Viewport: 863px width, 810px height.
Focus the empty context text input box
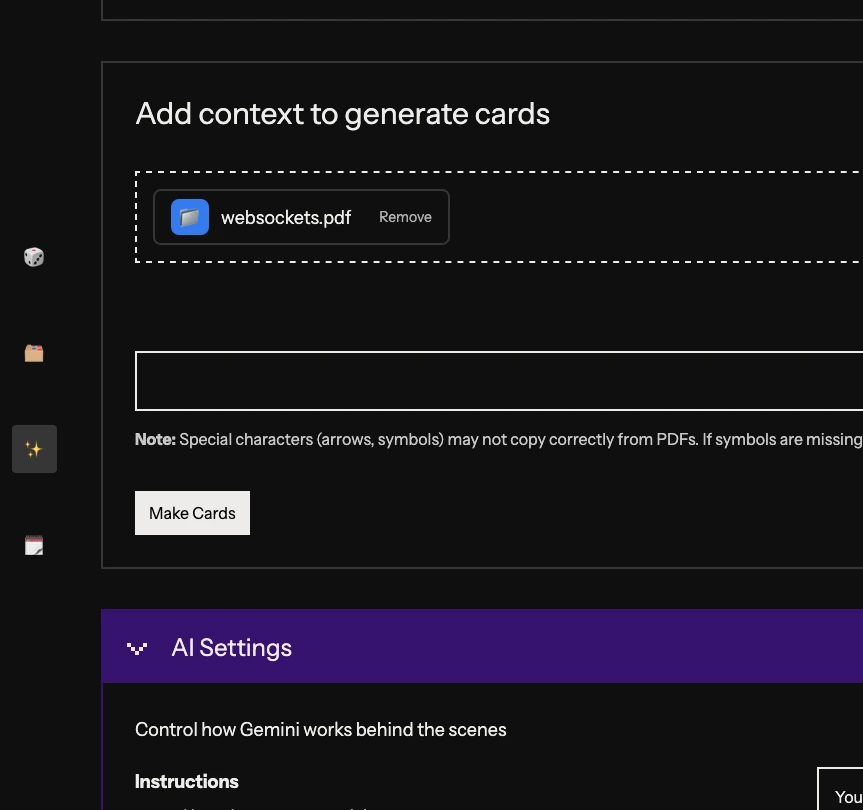pyautogui.click(x=498, y=381)
